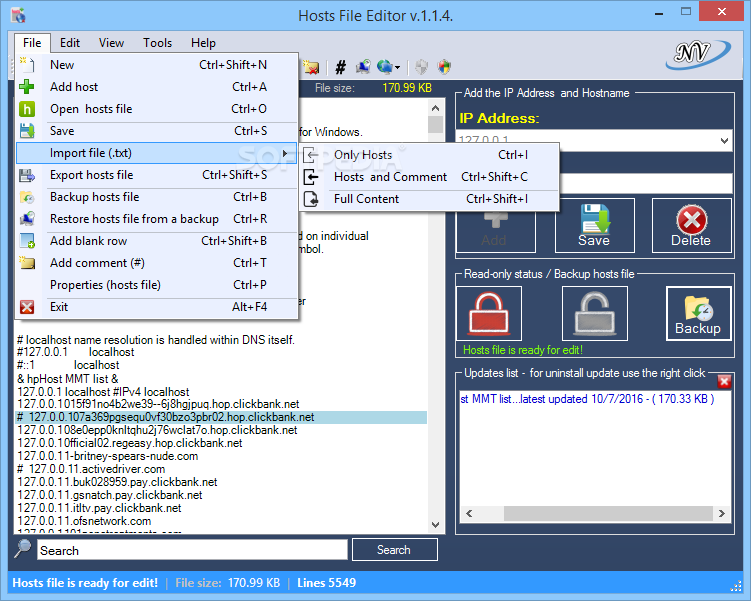The width and height of the screenshot is (751, 601).
Task: Click the 'MMT list...latest updated 10/7/2016' update entry
Action: pyautogui.click(x=587, y=399)
